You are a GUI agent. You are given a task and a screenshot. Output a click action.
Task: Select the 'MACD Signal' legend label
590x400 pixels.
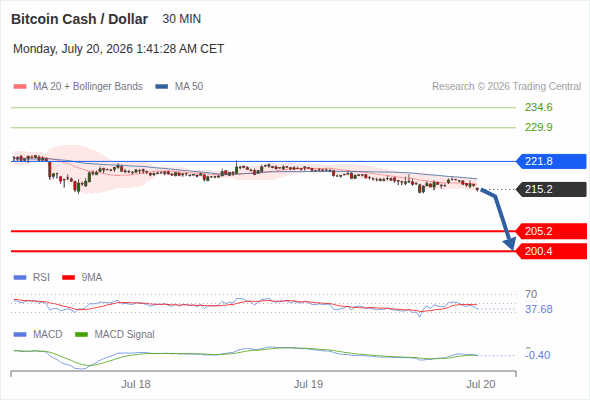(x=125, y=335)
